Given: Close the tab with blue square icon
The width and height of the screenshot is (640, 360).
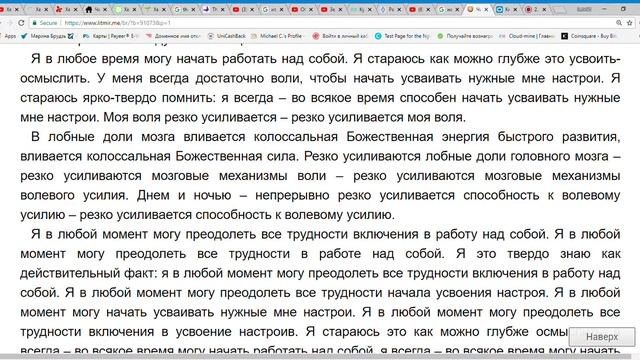Looking at the screenshot, I should point(516,9).
